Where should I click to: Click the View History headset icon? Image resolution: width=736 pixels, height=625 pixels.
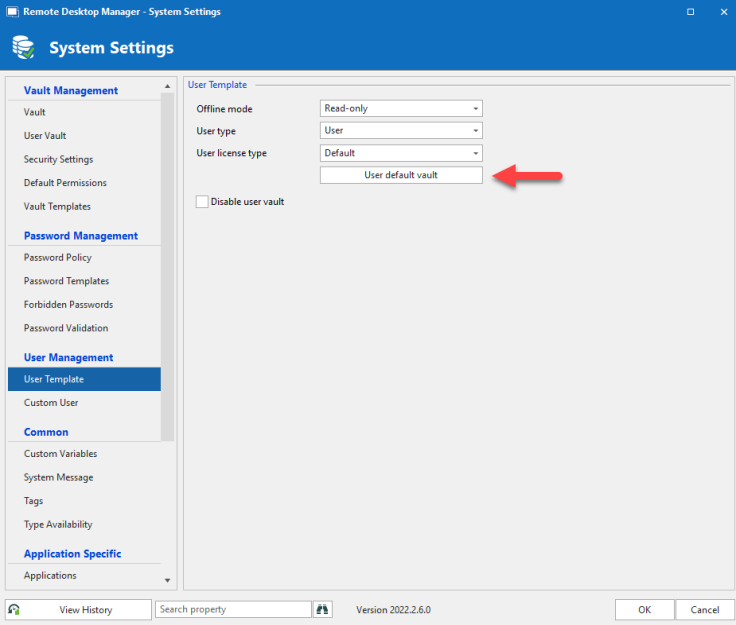click(x=14, y=609)
